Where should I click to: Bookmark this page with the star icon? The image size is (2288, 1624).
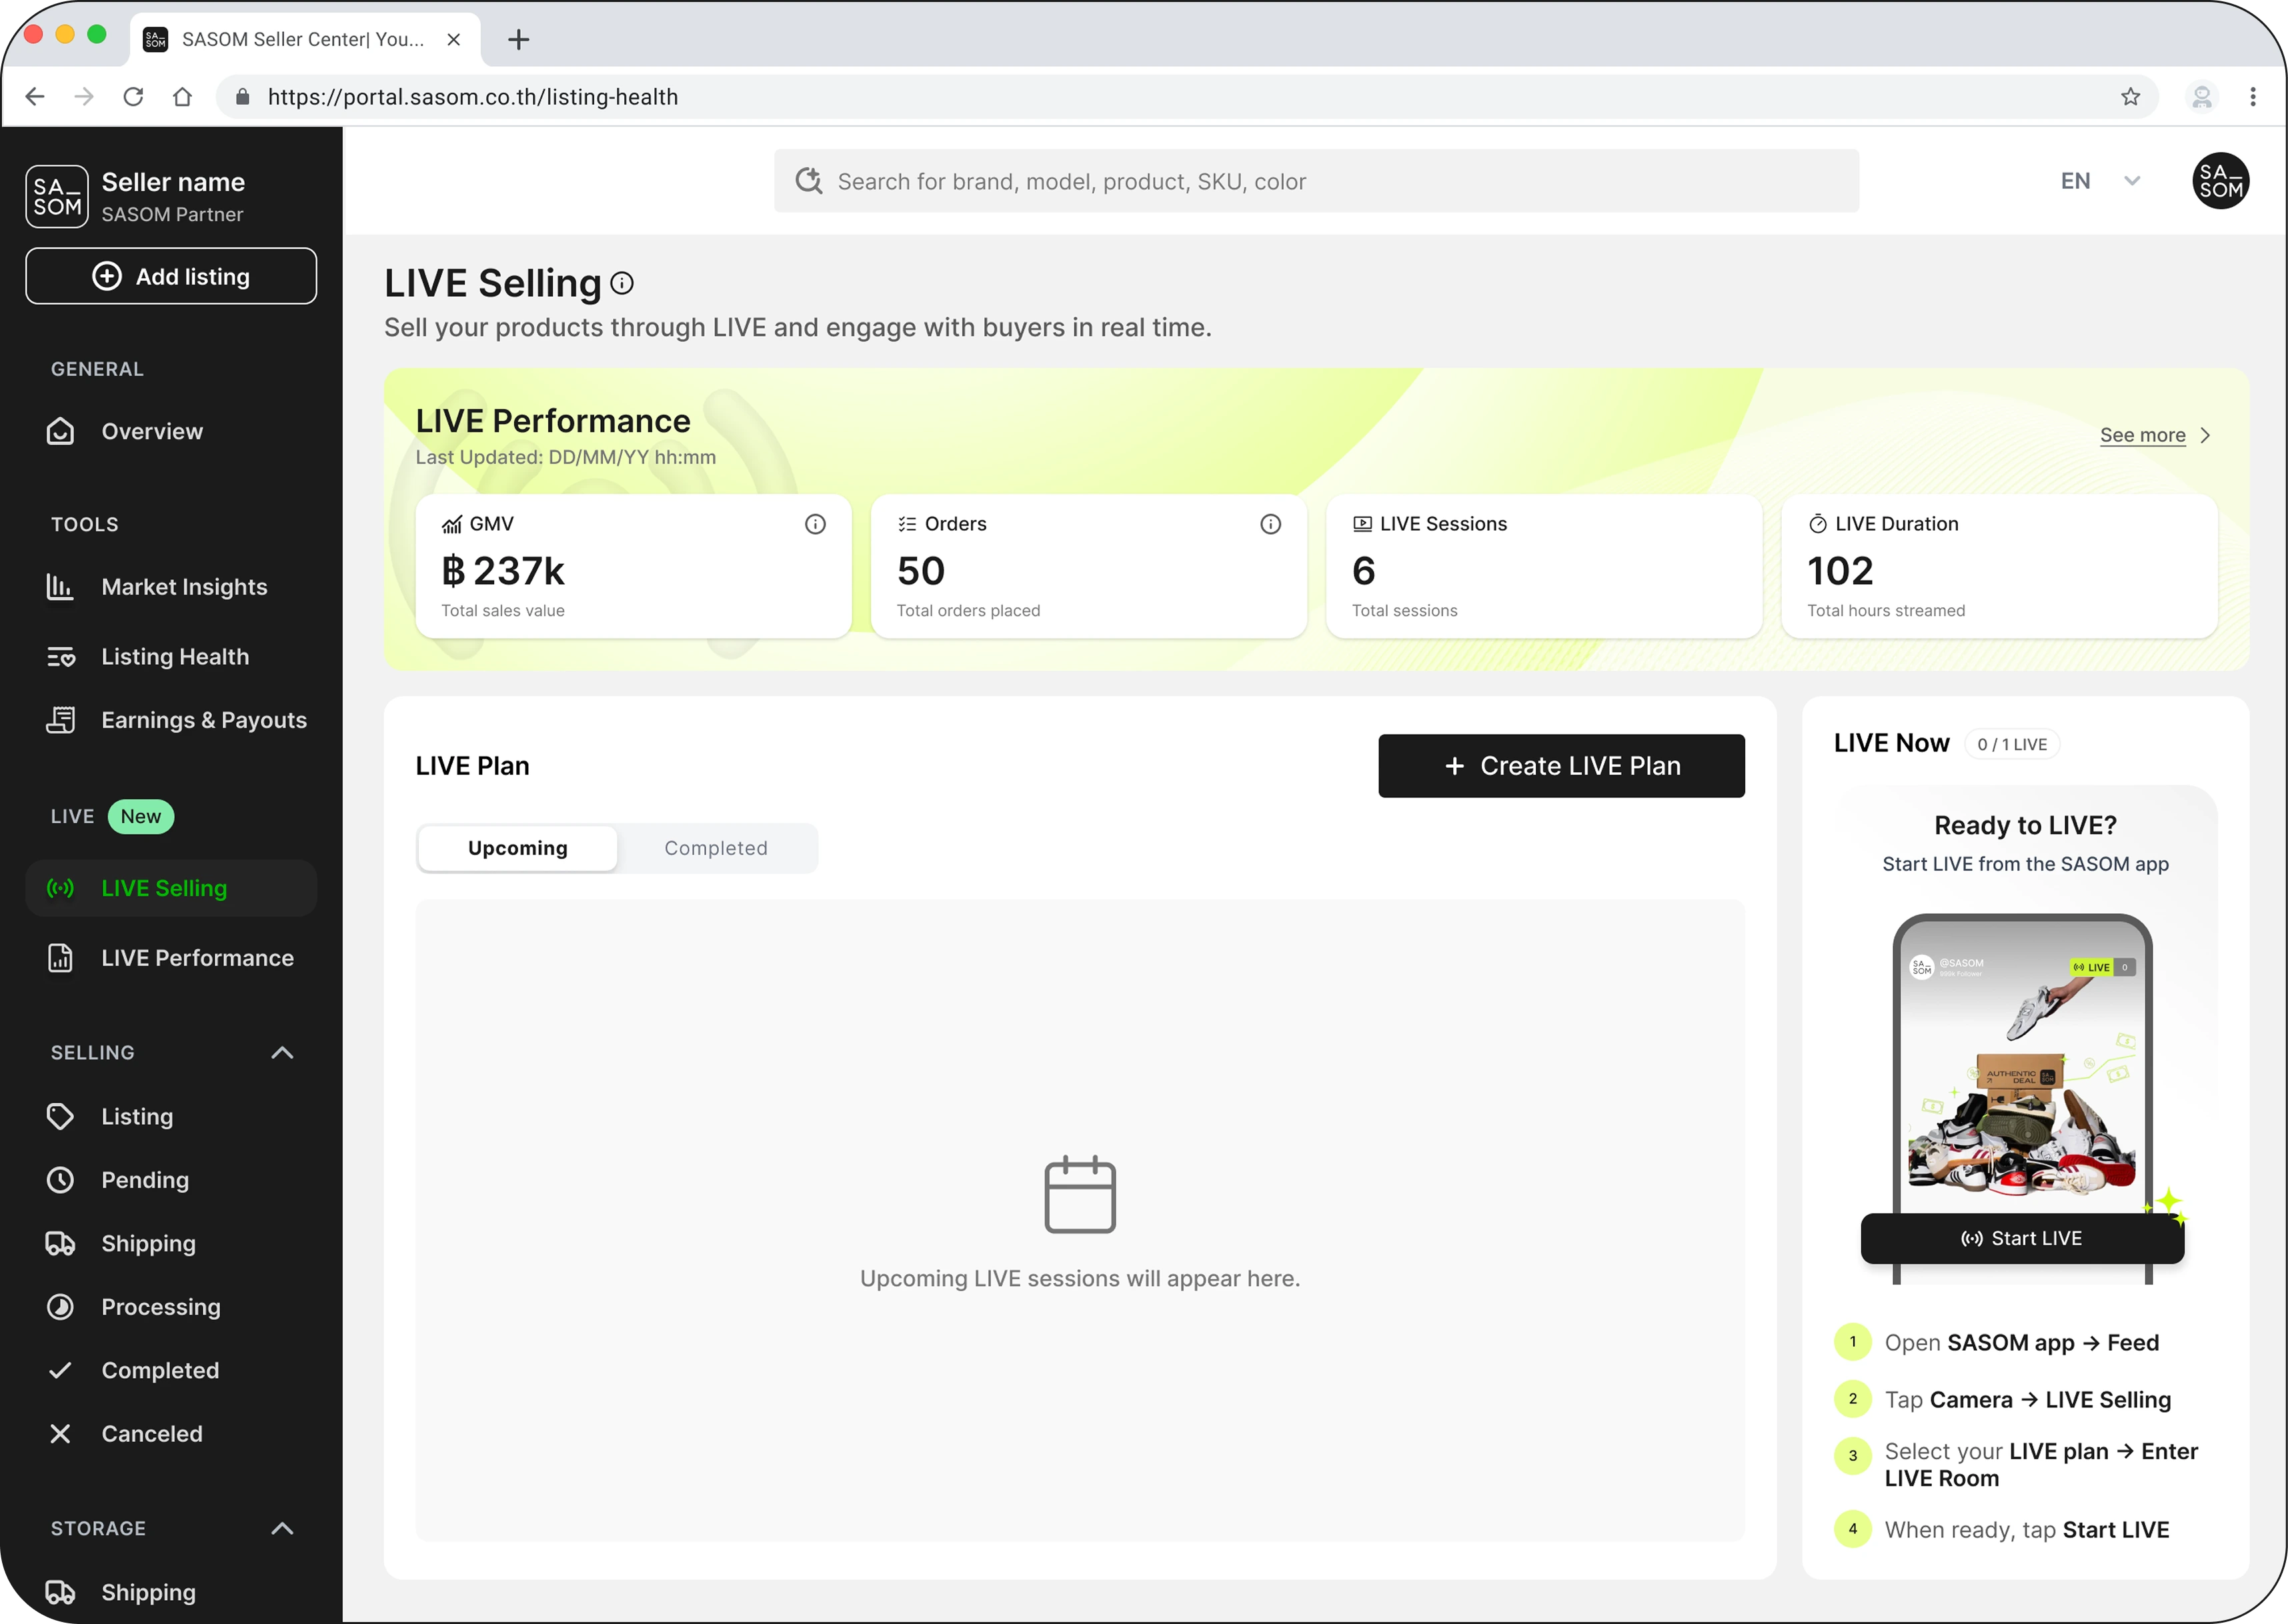click(2130, 96)
